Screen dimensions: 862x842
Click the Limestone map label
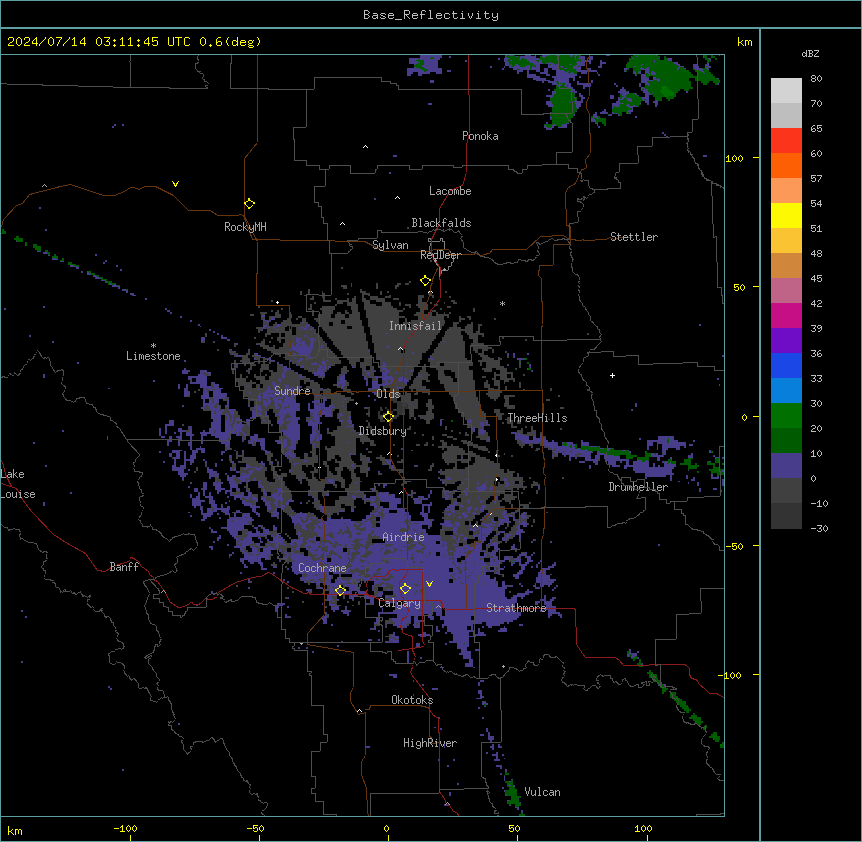(x=153, y=356)
